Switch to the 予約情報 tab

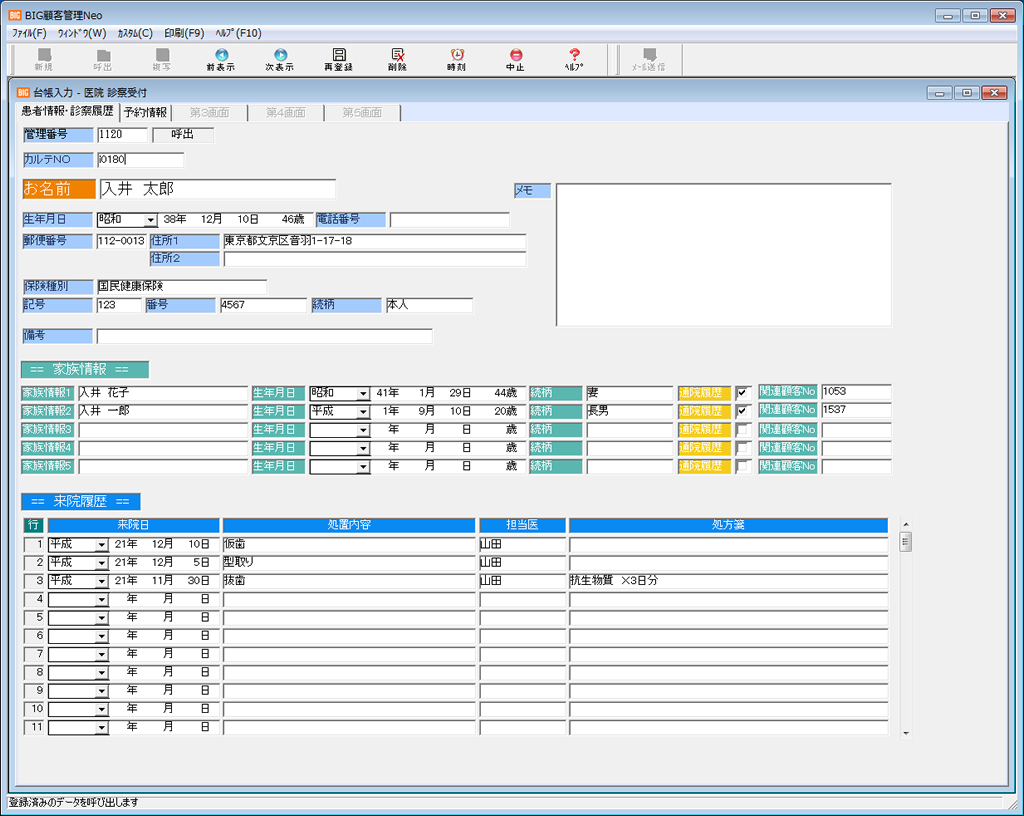point(146,113)
